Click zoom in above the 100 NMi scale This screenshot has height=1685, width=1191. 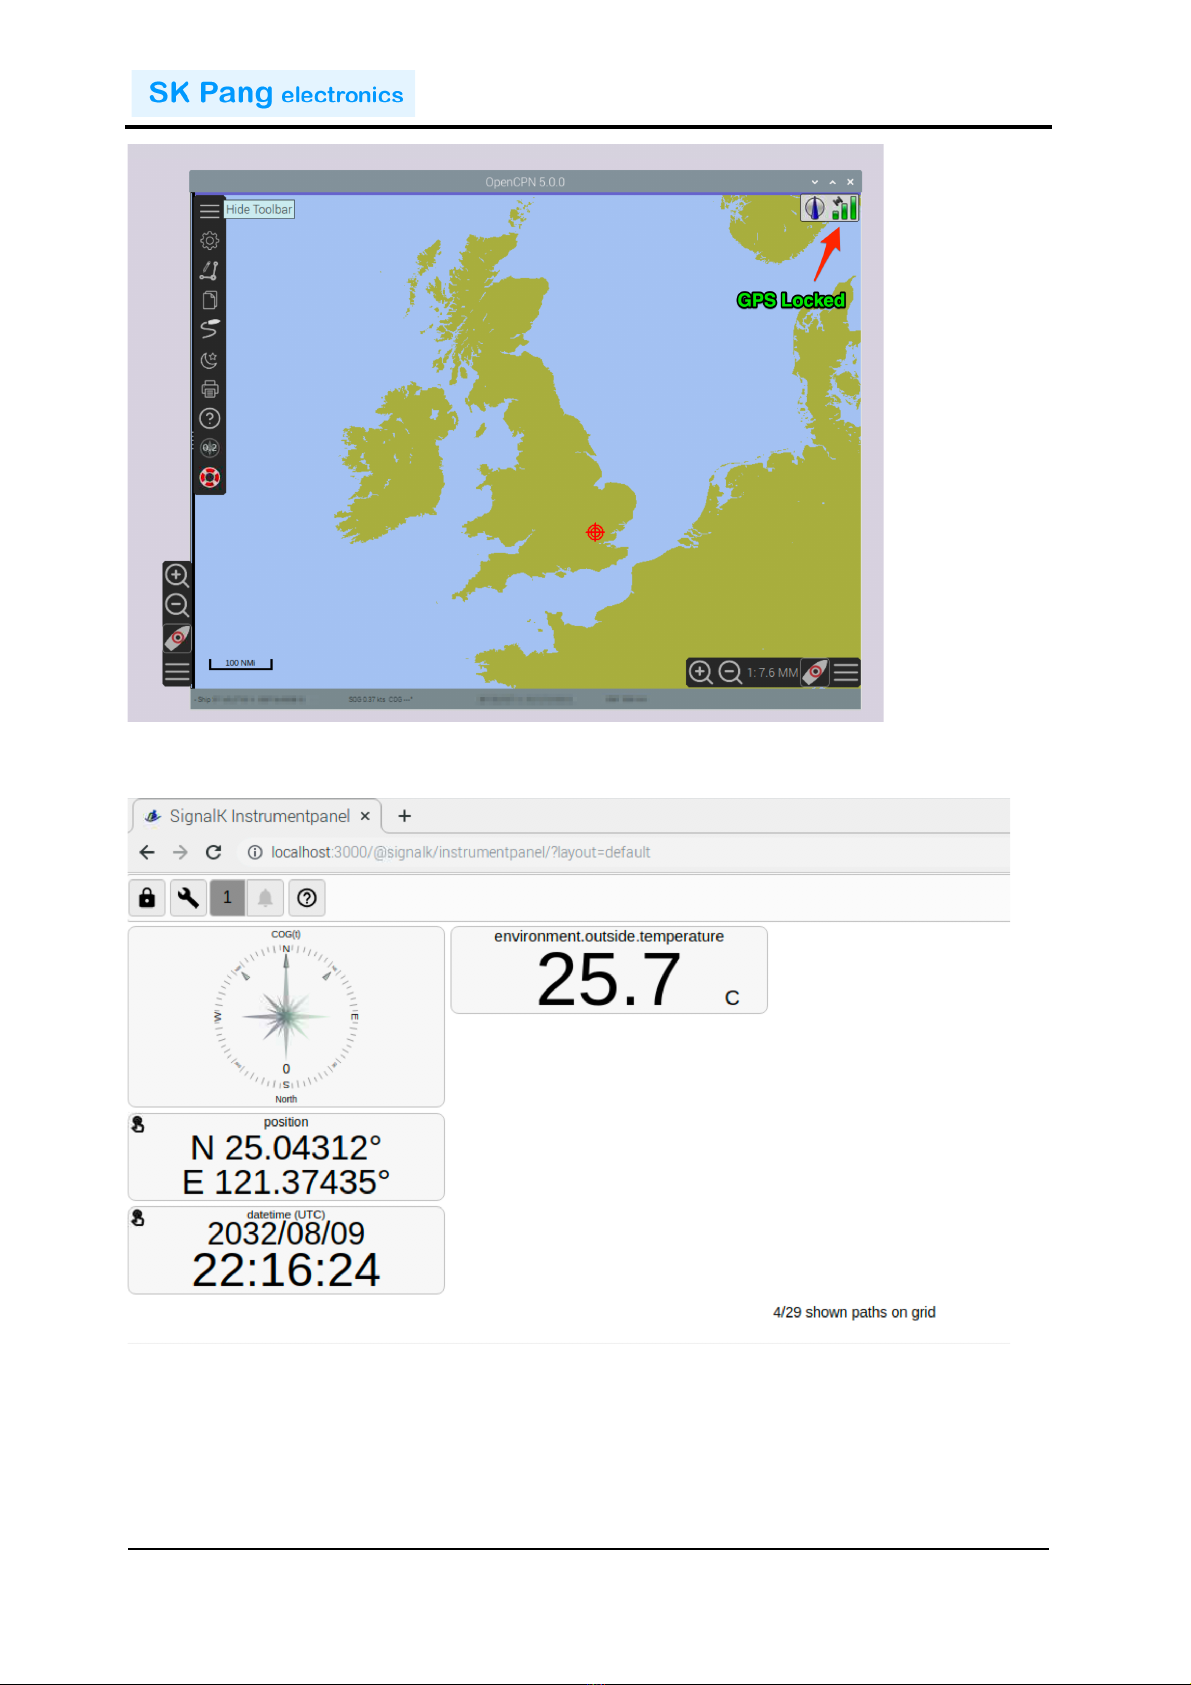pos(177,575)
